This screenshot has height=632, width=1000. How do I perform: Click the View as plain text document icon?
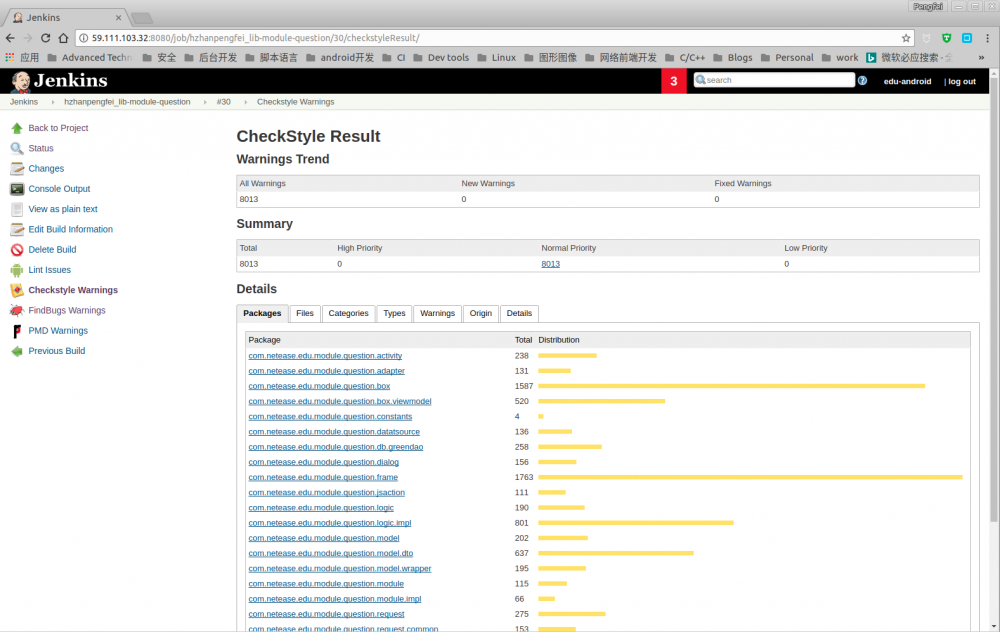[x=17, y=209]
